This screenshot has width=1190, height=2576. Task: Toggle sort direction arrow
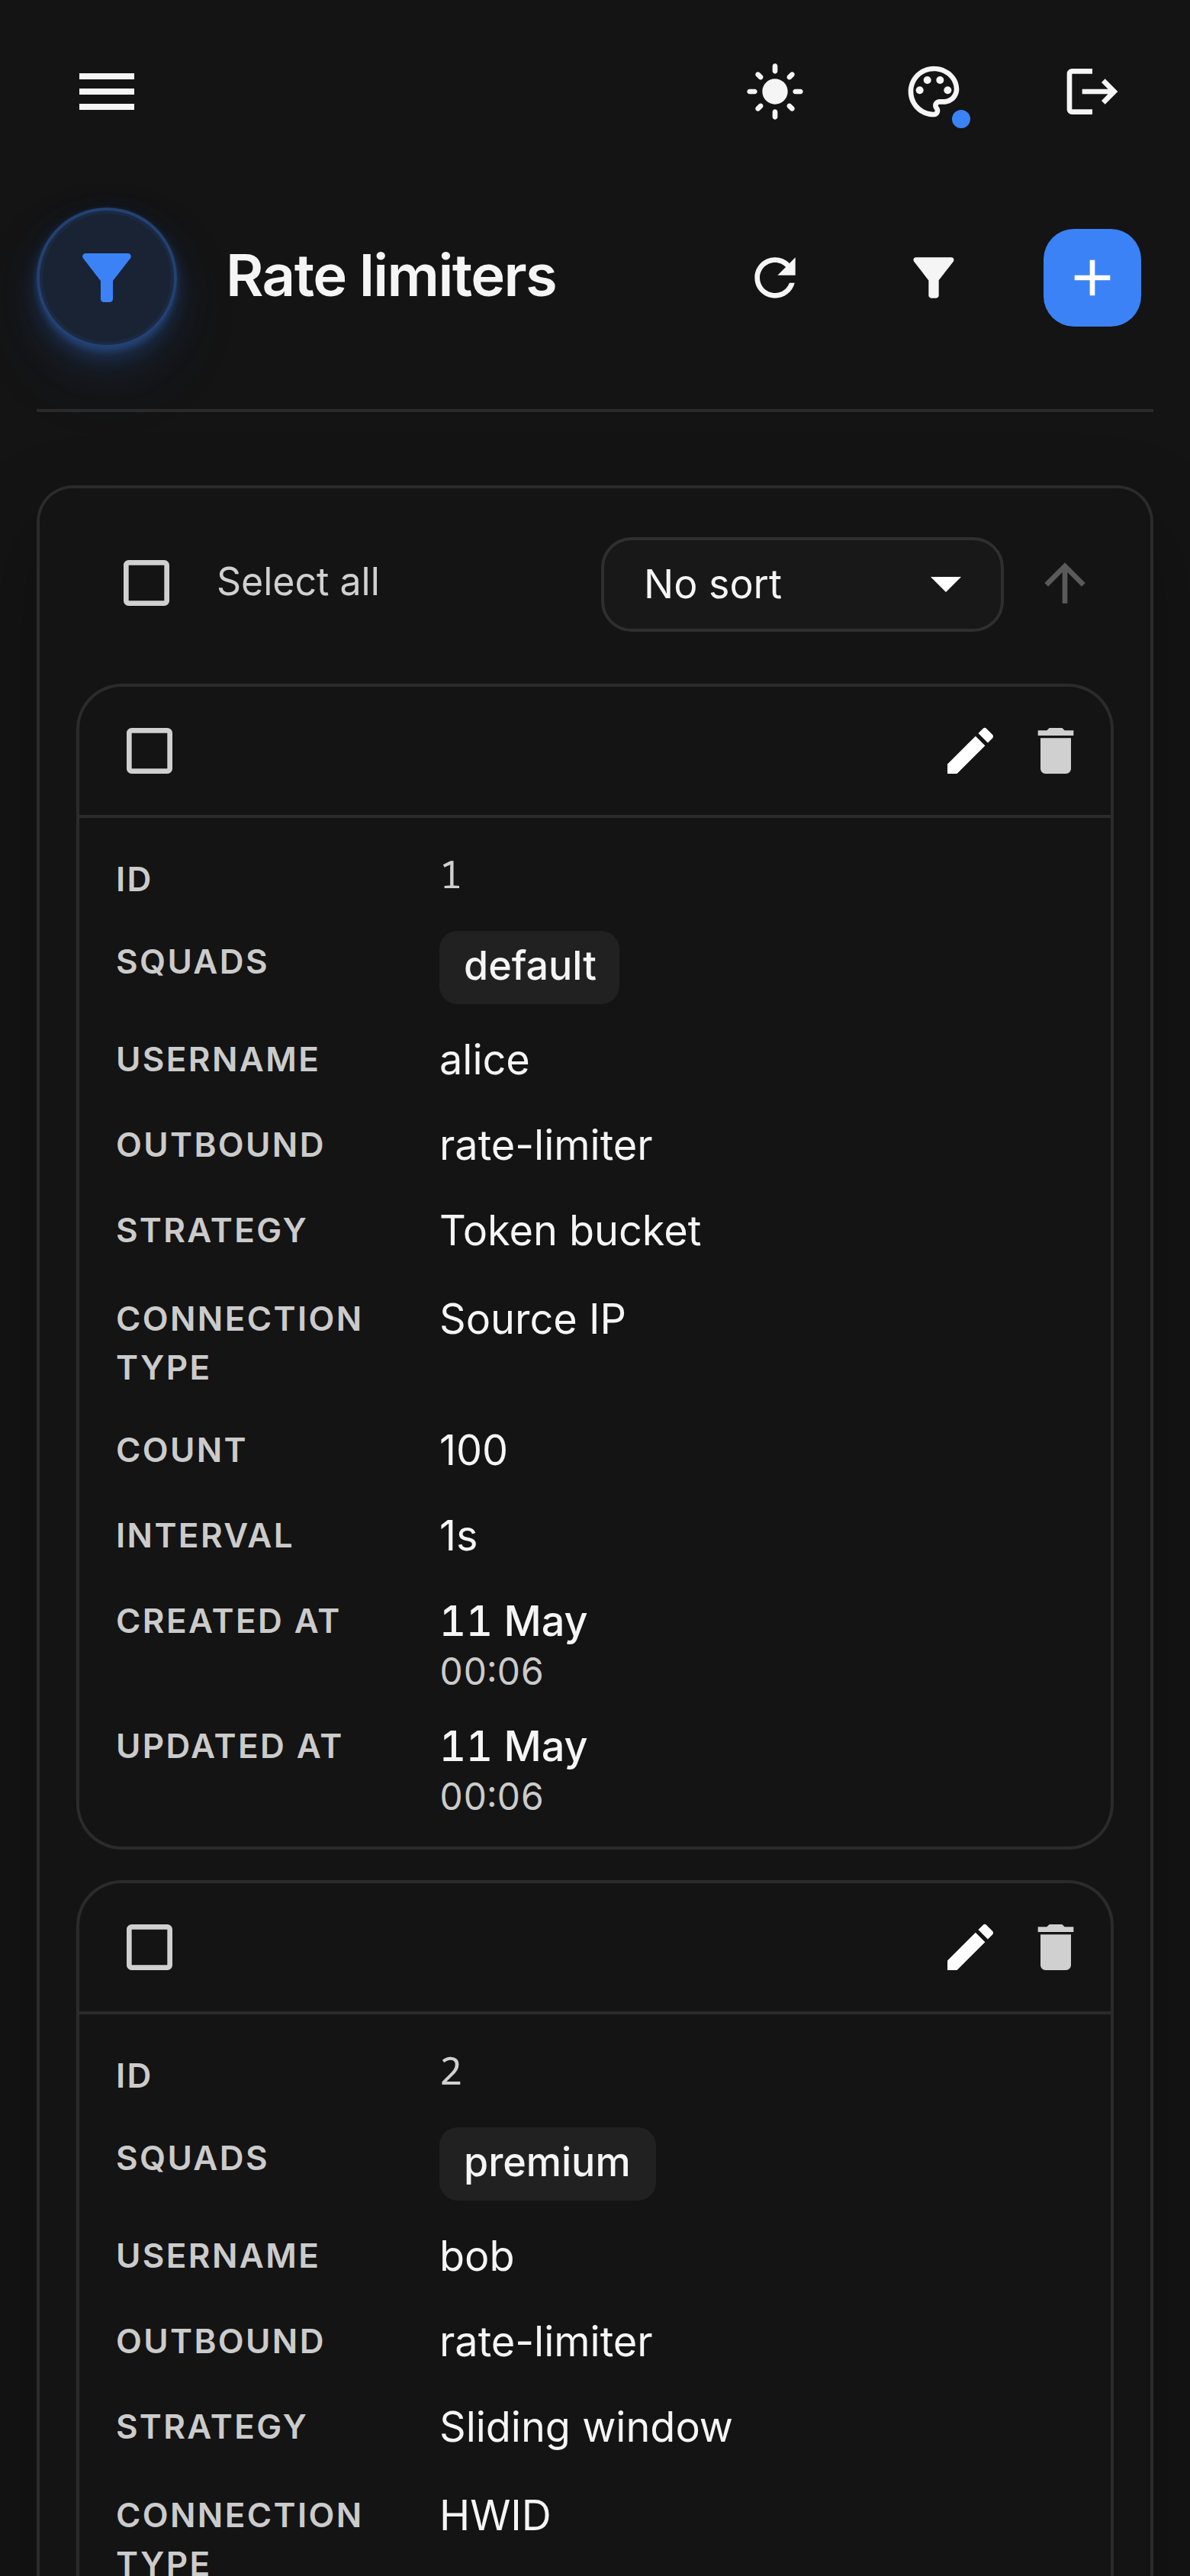1065,583
